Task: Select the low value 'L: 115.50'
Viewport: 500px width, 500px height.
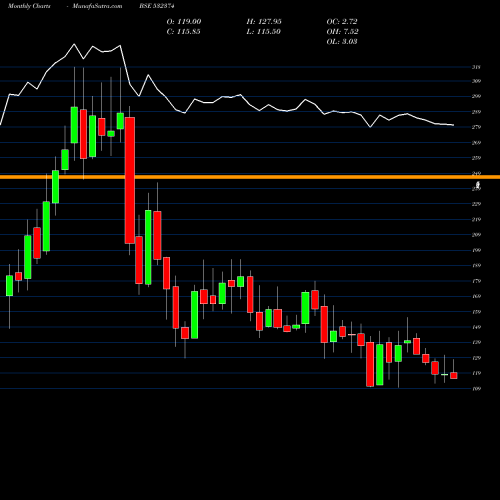Action: pos(263,31)
